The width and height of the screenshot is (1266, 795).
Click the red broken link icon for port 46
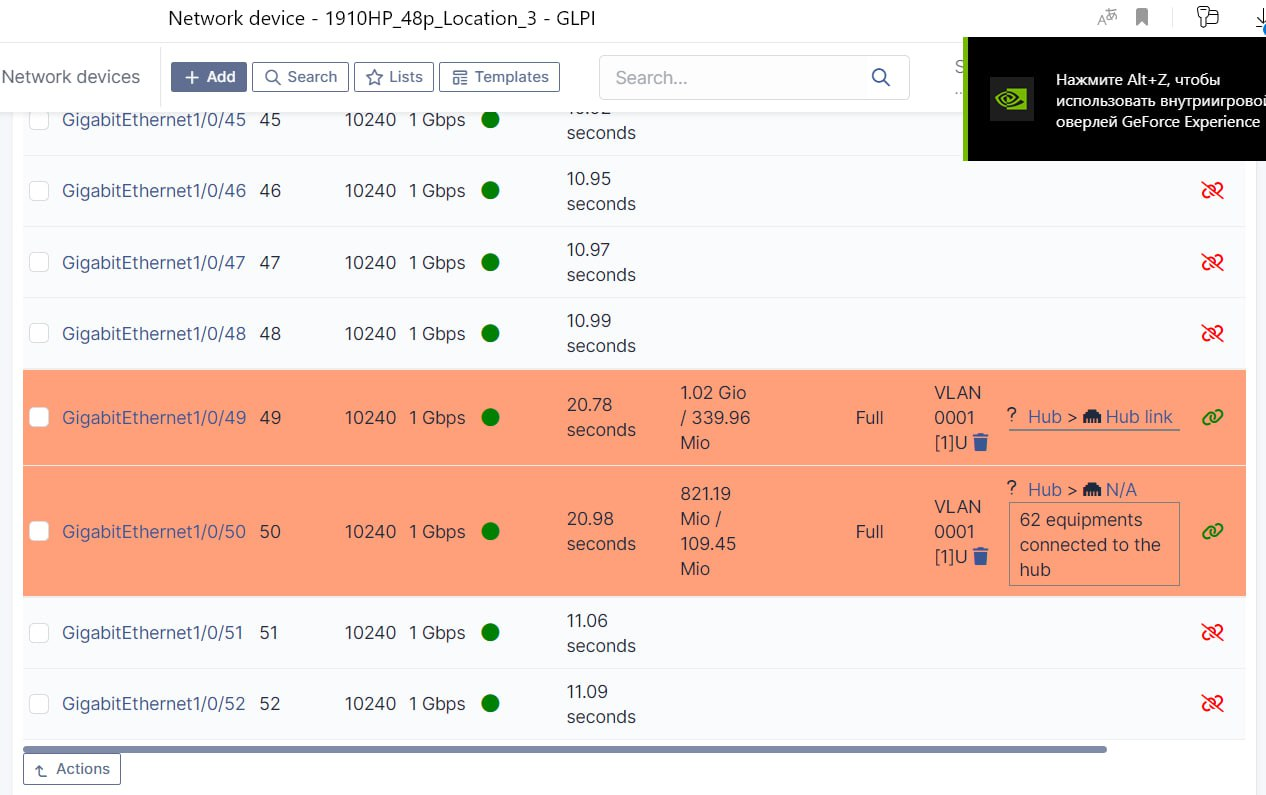1212,190
